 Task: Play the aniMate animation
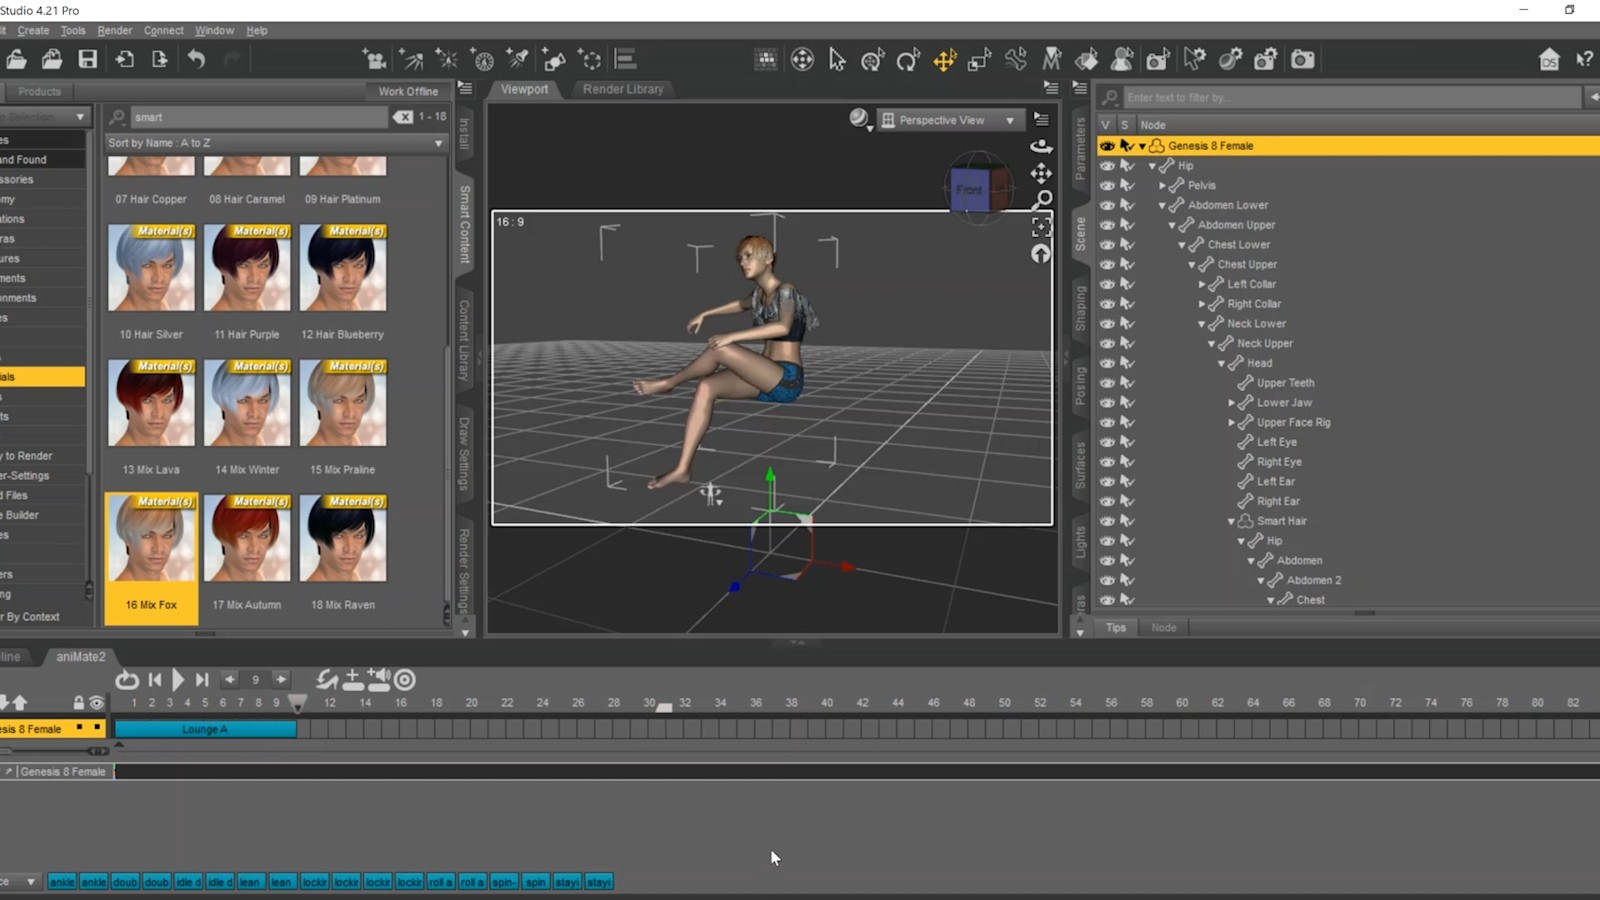(x=178, y=680)
